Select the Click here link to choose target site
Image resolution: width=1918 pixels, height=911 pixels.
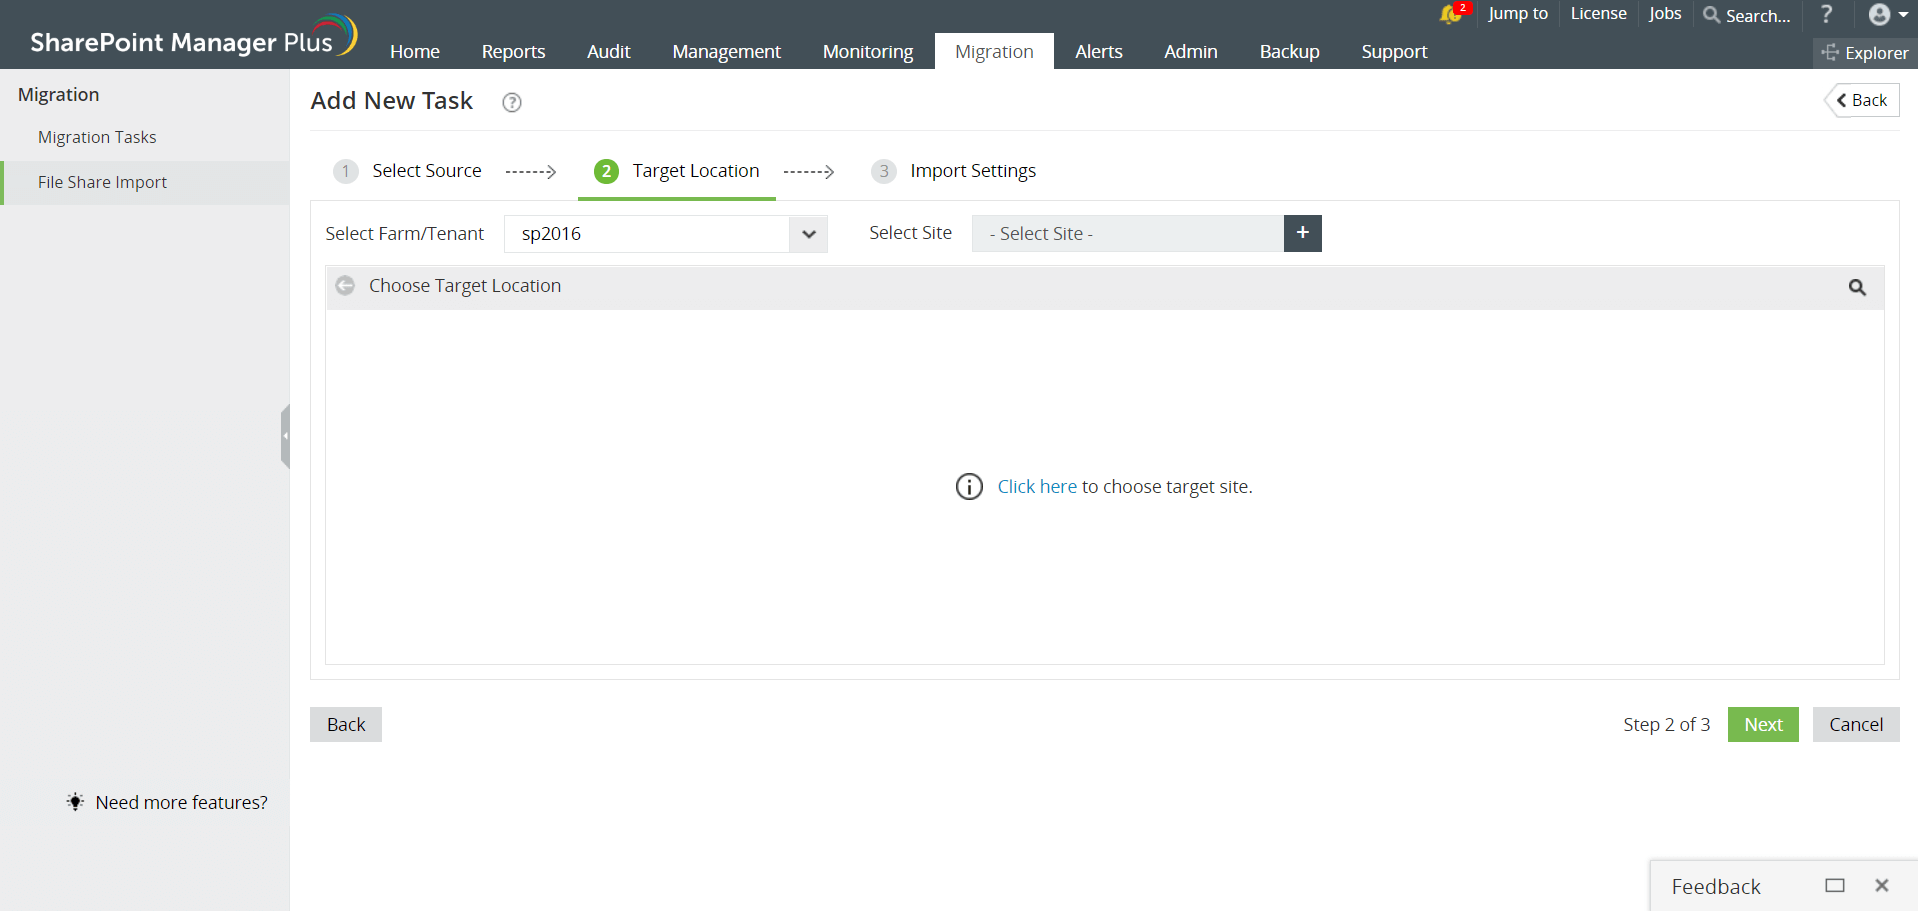1036,486
